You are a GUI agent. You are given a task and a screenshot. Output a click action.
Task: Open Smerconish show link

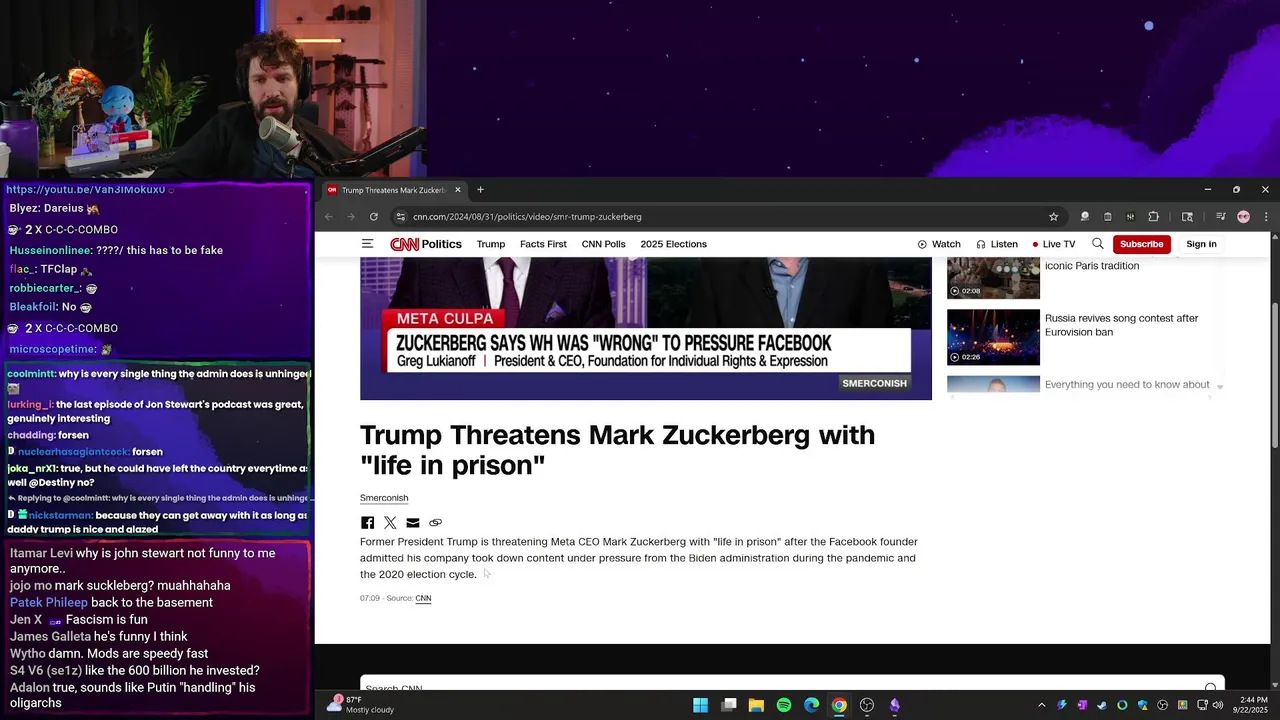click(x=384, y=498)
